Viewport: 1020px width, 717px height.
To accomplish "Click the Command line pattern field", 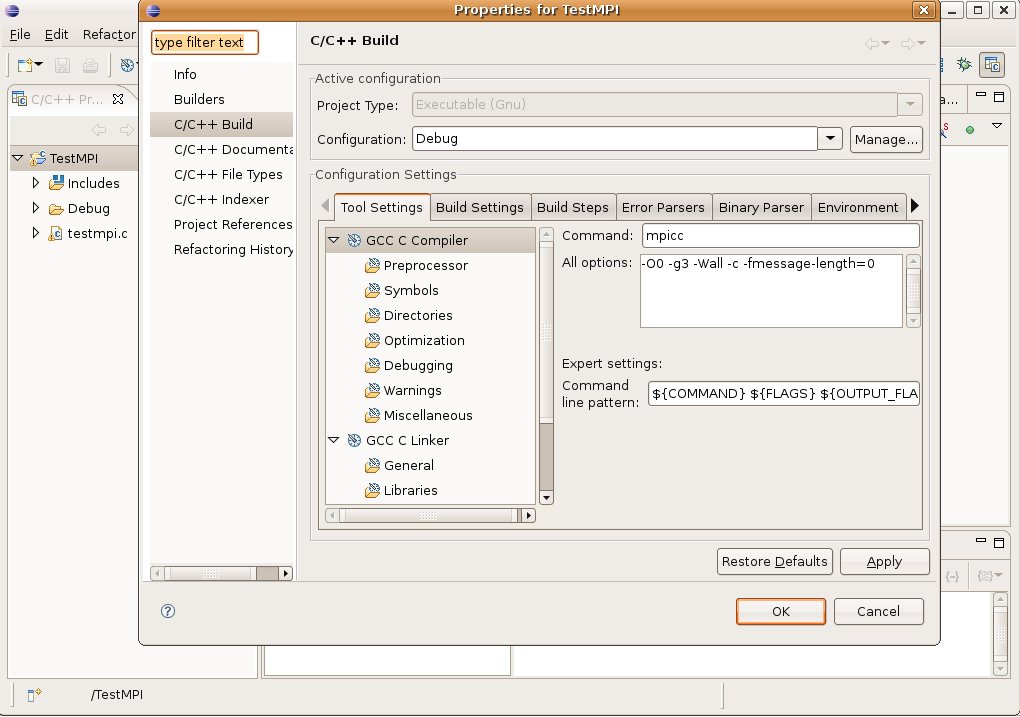I will click(x=784, y=394).
